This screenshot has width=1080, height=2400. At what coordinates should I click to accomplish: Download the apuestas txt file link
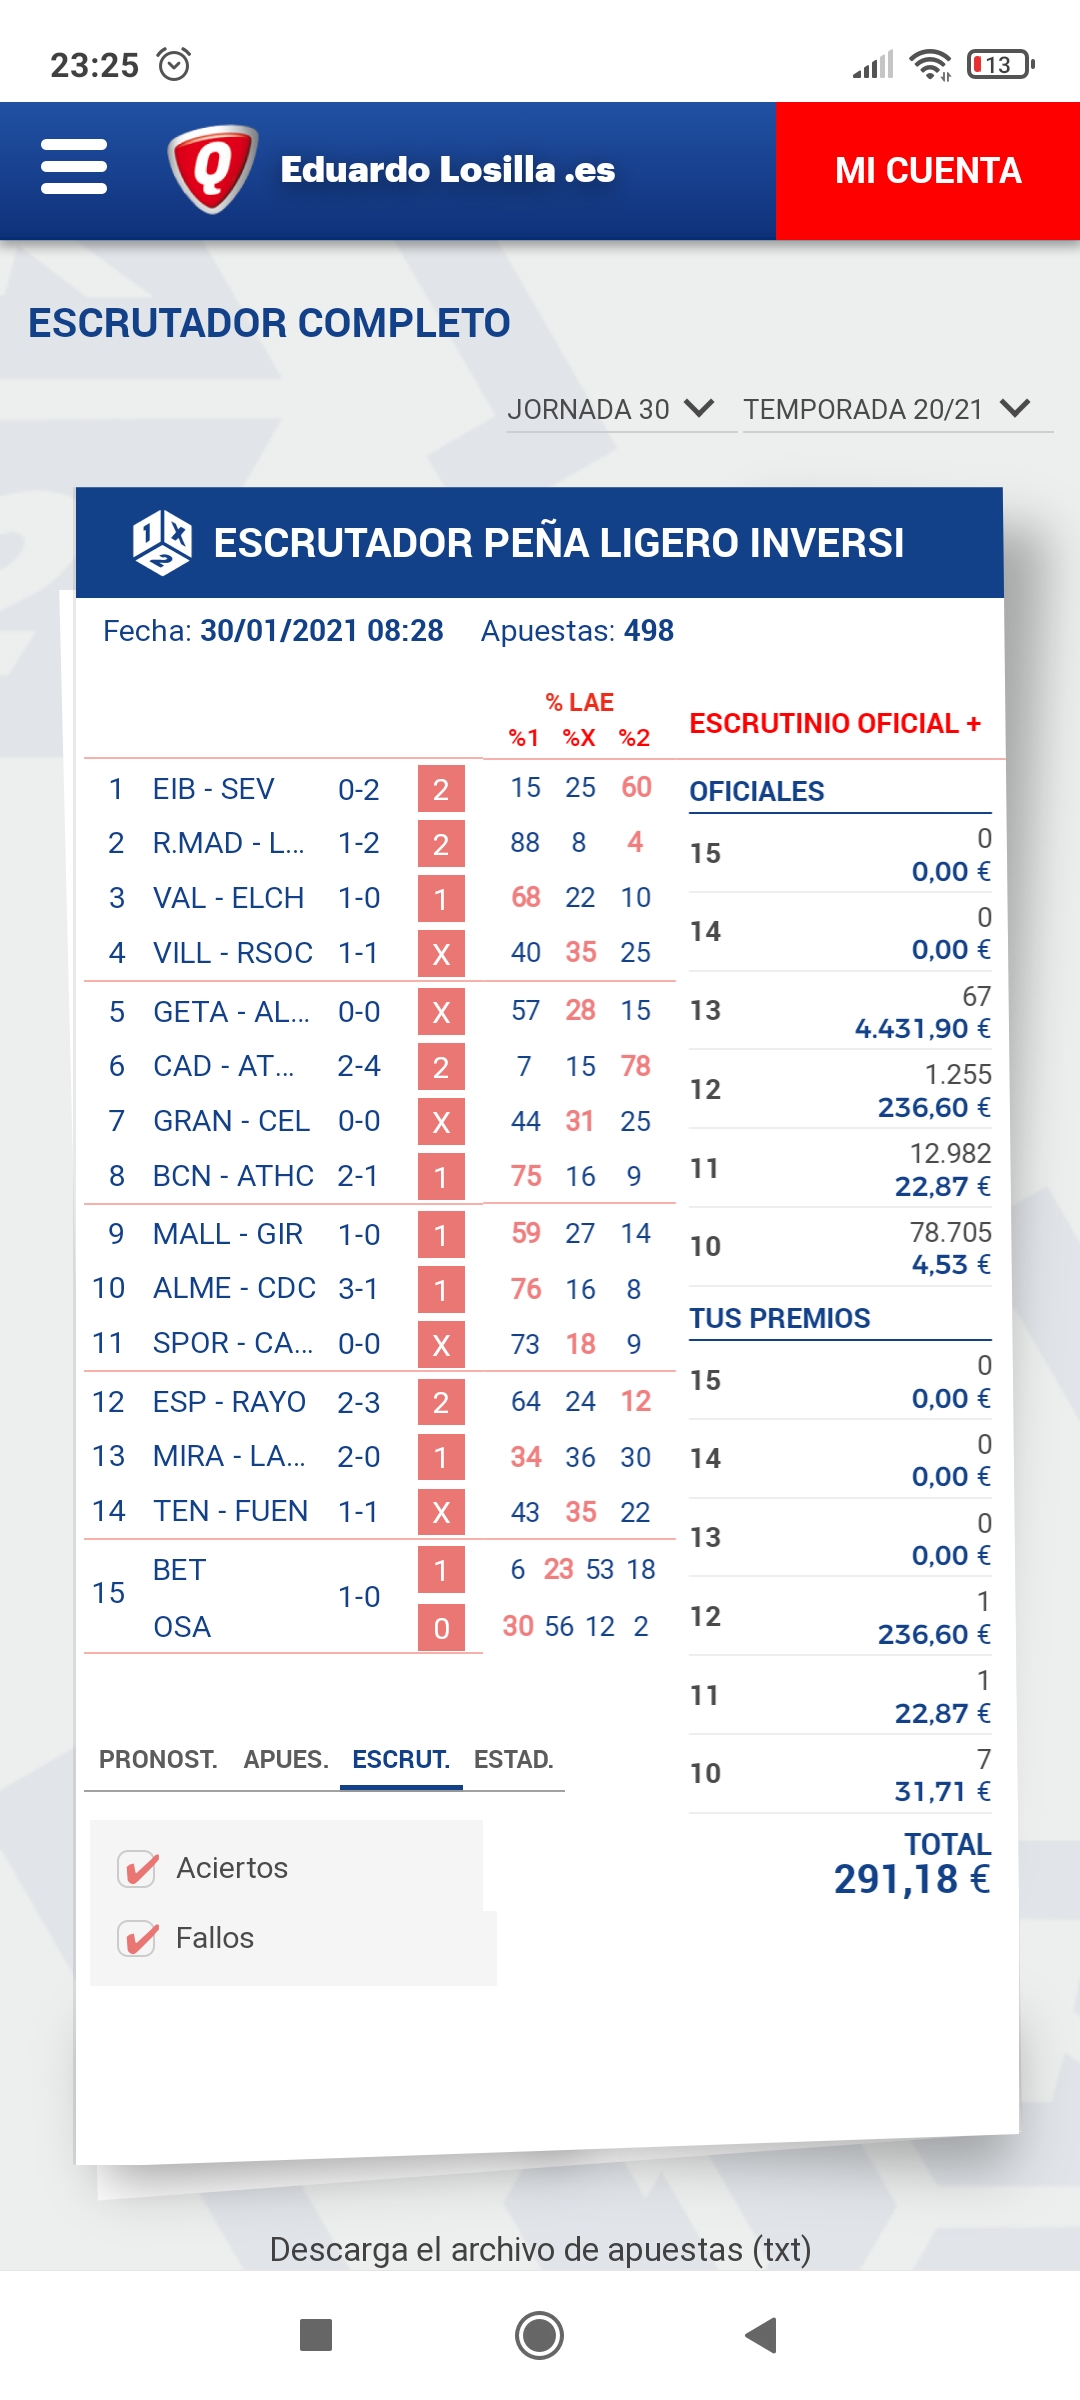tap(540, 2249)
